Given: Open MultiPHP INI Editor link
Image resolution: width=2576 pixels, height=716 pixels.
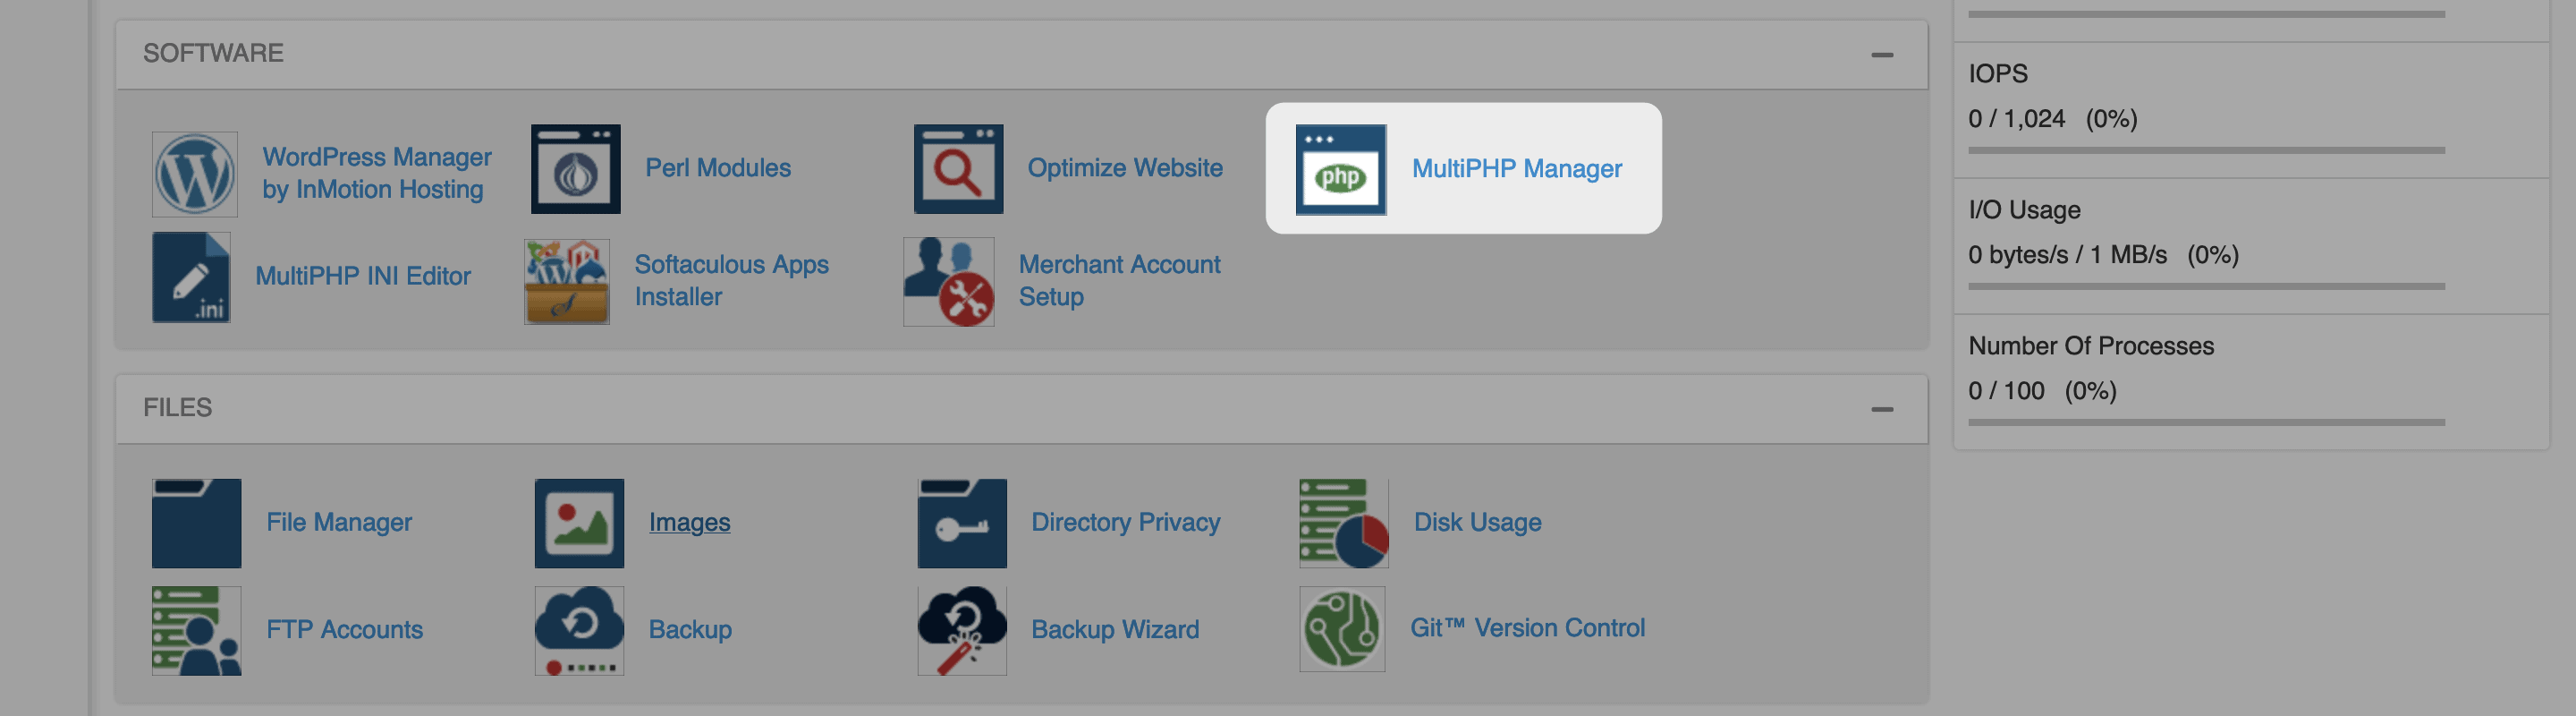Looking at the screenshot, I should pyautogui.click(x=363, y=276).
